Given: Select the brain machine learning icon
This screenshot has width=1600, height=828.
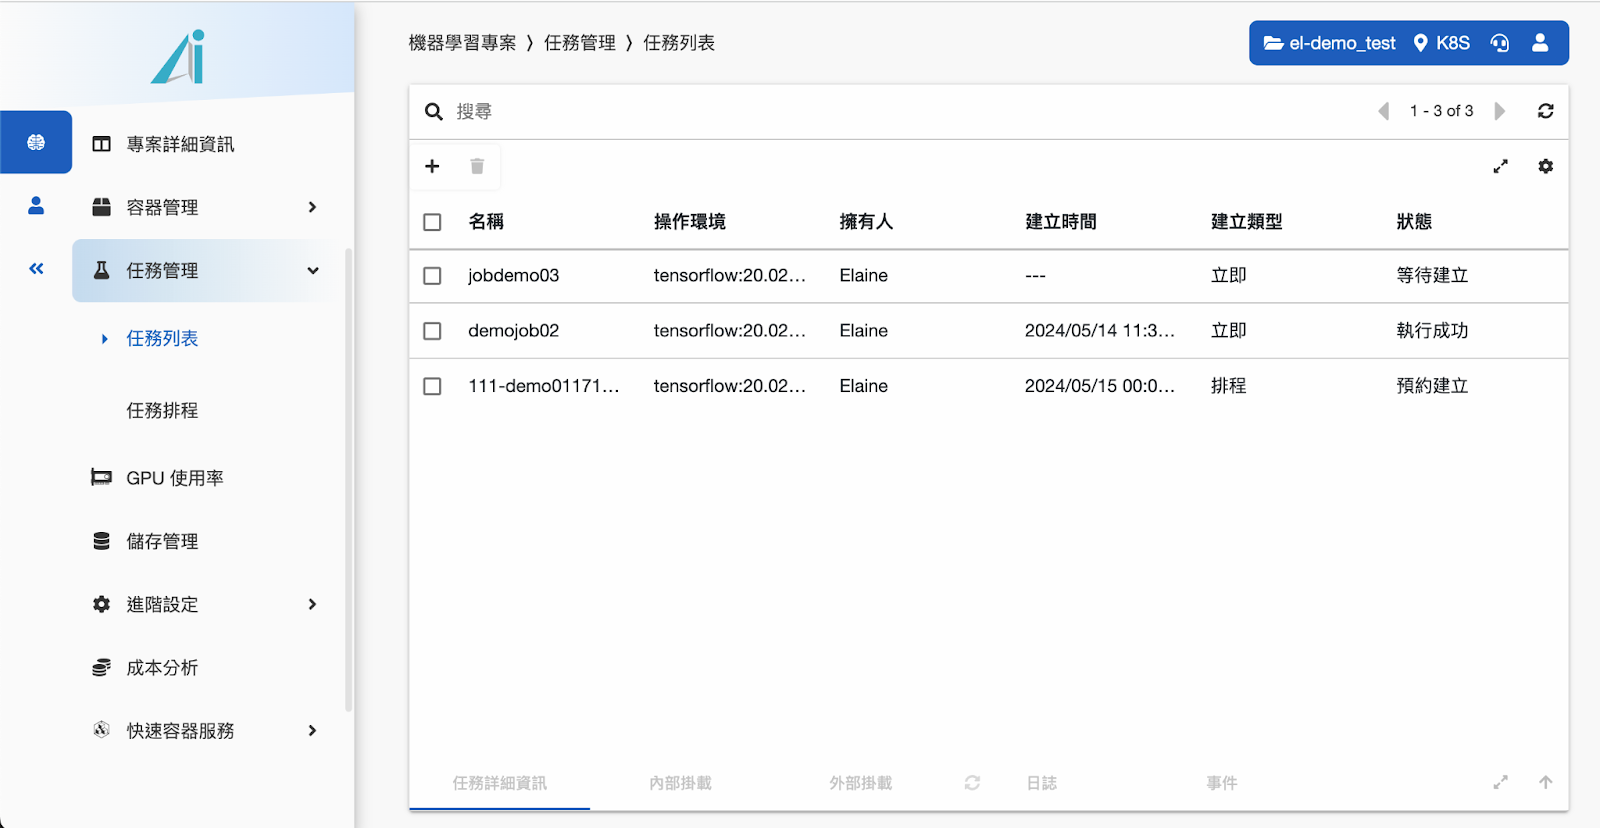Looking at the screenshot, I should tap(36, 142).
